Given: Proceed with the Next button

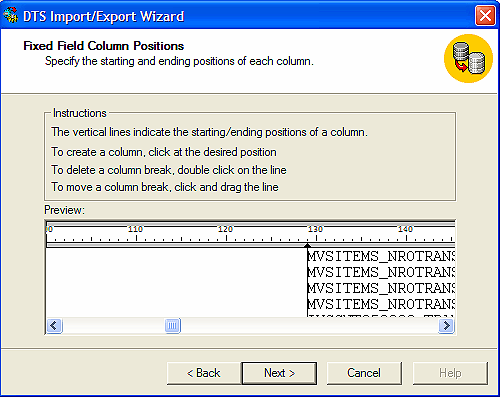Looking at the screenshot, I should [x=279, y=373].
